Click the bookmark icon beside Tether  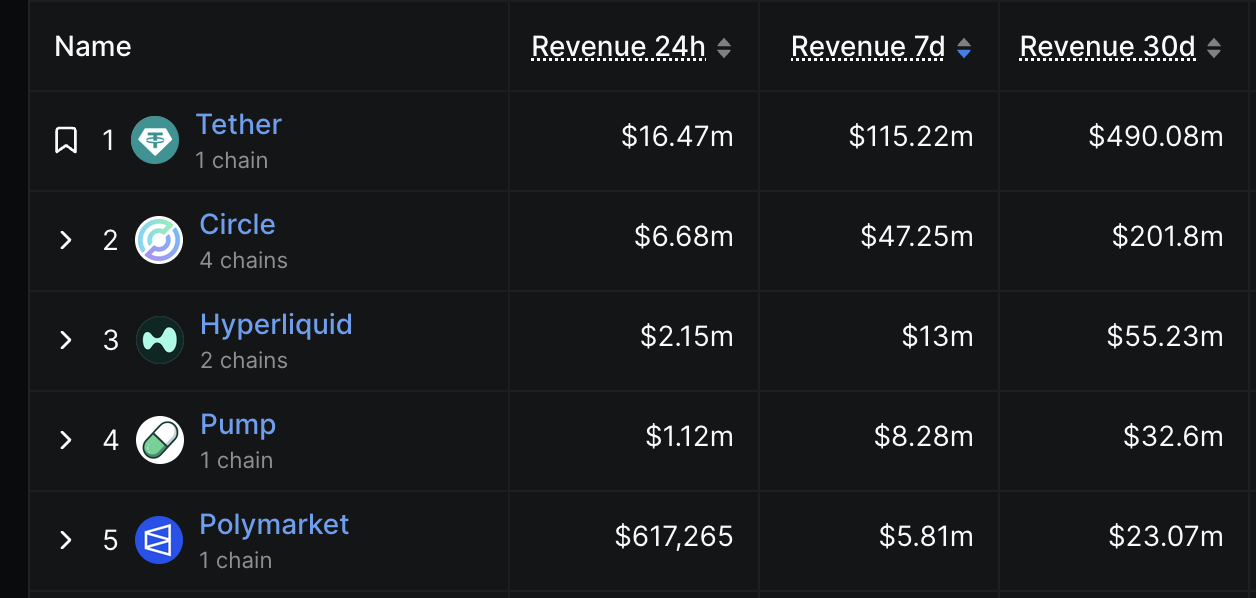[65, 140]
